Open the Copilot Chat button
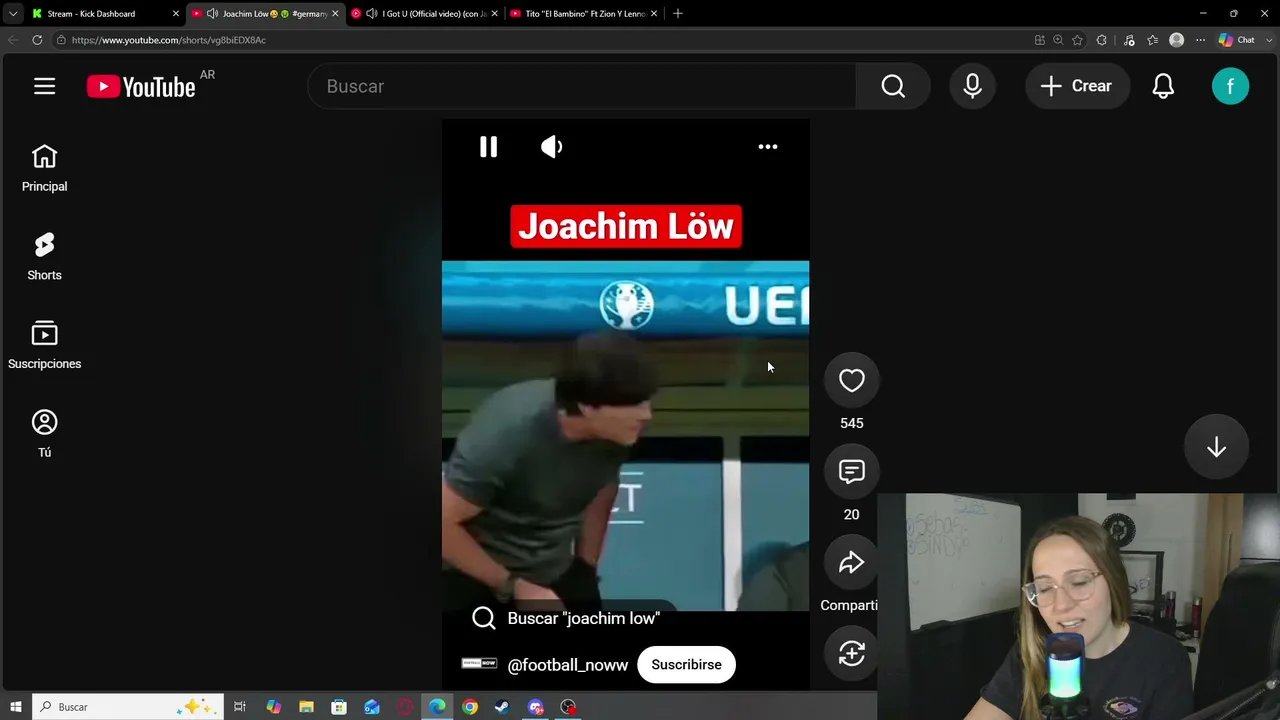Viewport: 1280px width, 720px height. click(x=1237, y=40)
